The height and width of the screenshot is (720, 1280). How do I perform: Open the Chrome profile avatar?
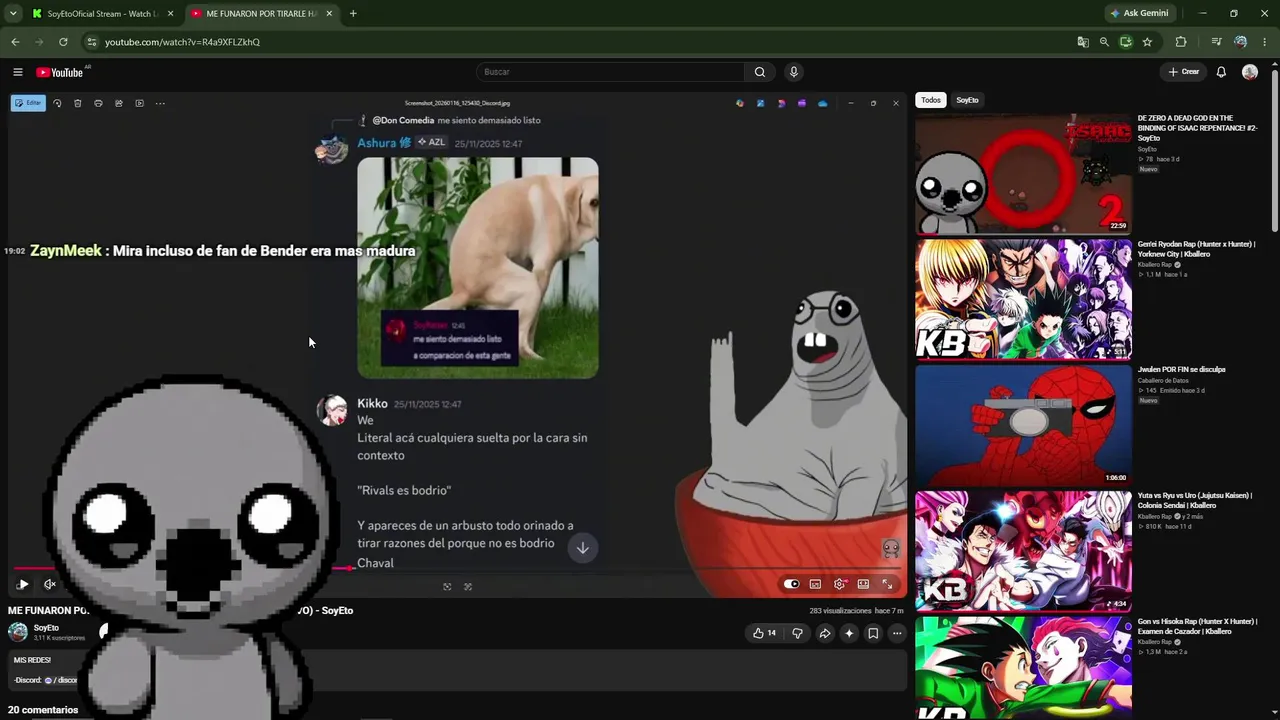[1241, 42]
